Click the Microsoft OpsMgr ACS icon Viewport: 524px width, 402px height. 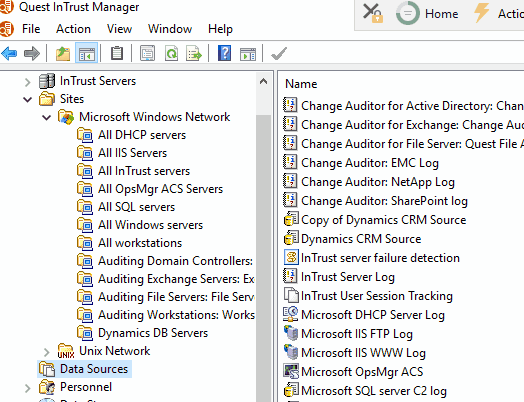tap(291, 372)
